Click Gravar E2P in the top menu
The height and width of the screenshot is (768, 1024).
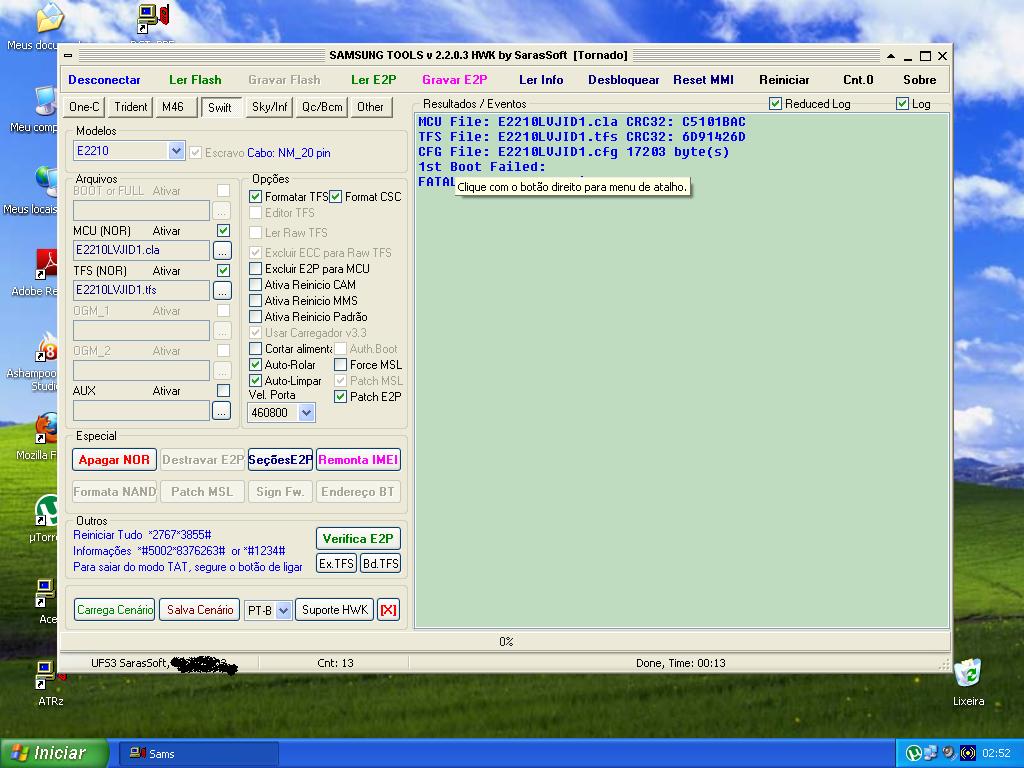pyautogui.click(x=455, y=80)
